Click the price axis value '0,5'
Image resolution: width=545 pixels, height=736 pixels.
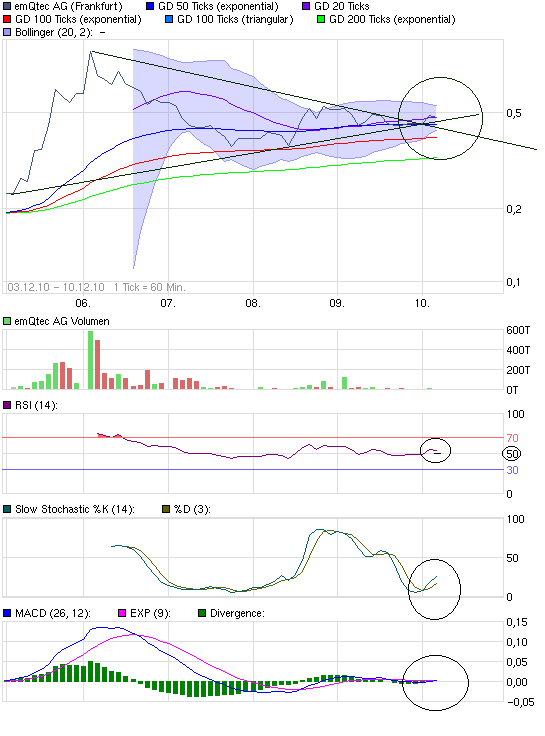(514, 113)
